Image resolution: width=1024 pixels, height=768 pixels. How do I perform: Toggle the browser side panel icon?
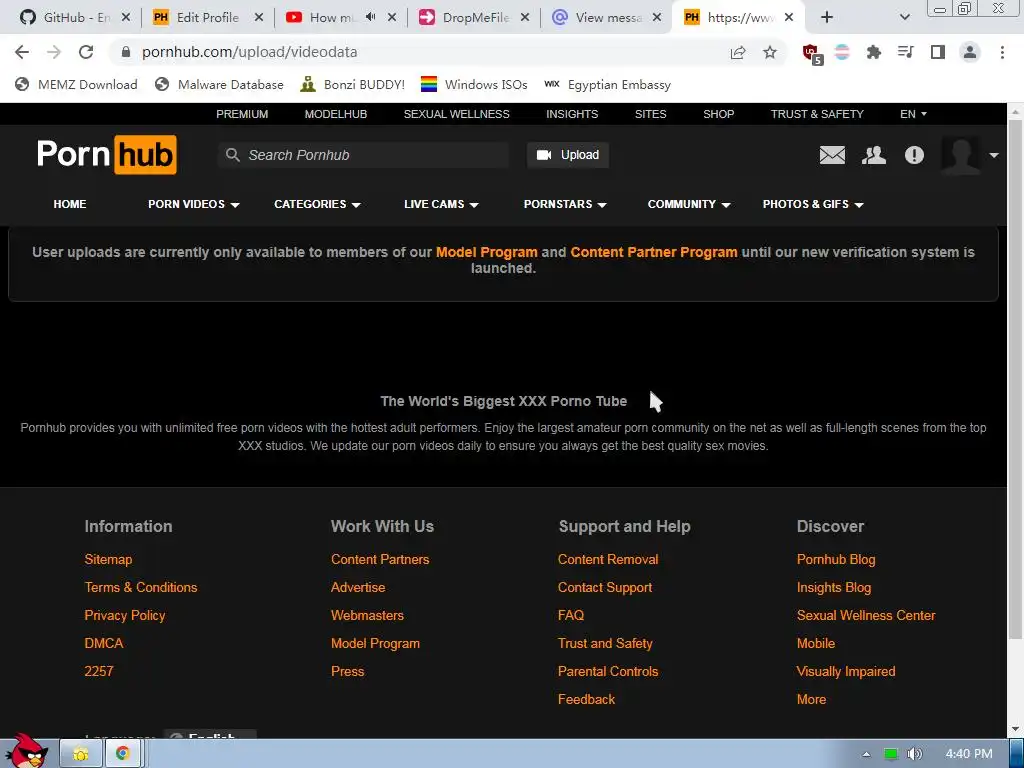[938, 52]
